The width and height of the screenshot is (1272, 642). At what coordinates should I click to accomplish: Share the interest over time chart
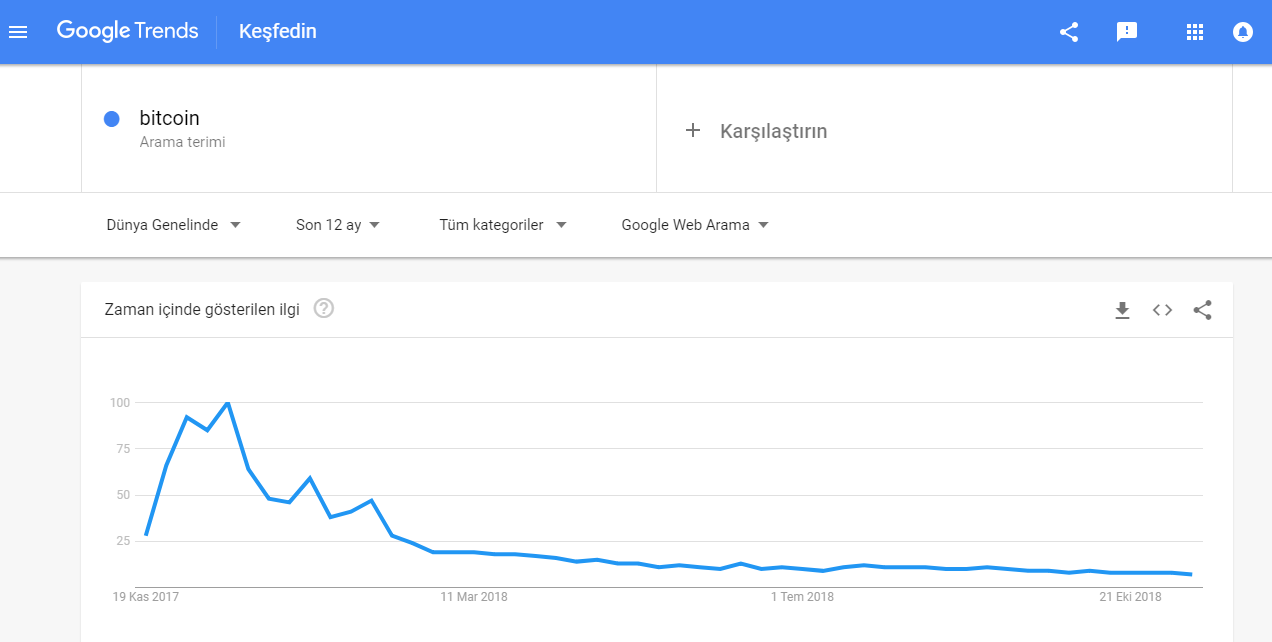pyautogui.click(x=1202, y=310)
